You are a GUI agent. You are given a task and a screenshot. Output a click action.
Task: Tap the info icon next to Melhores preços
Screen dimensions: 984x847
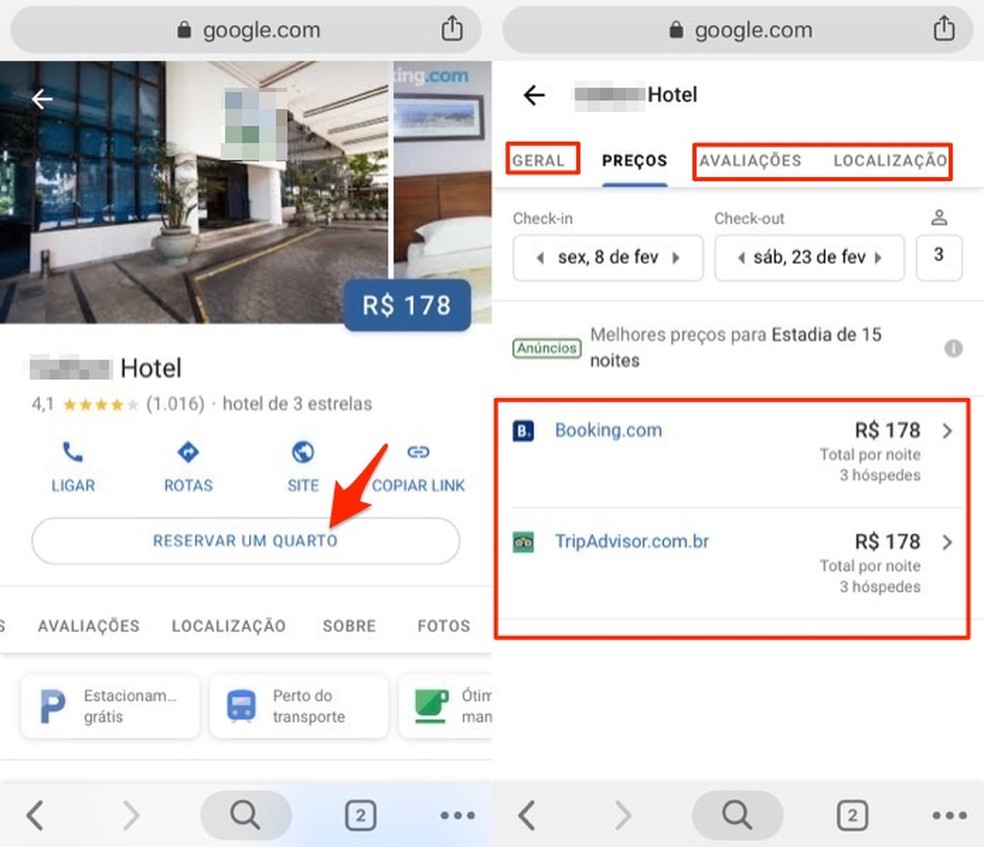click(x=953, y=348)
